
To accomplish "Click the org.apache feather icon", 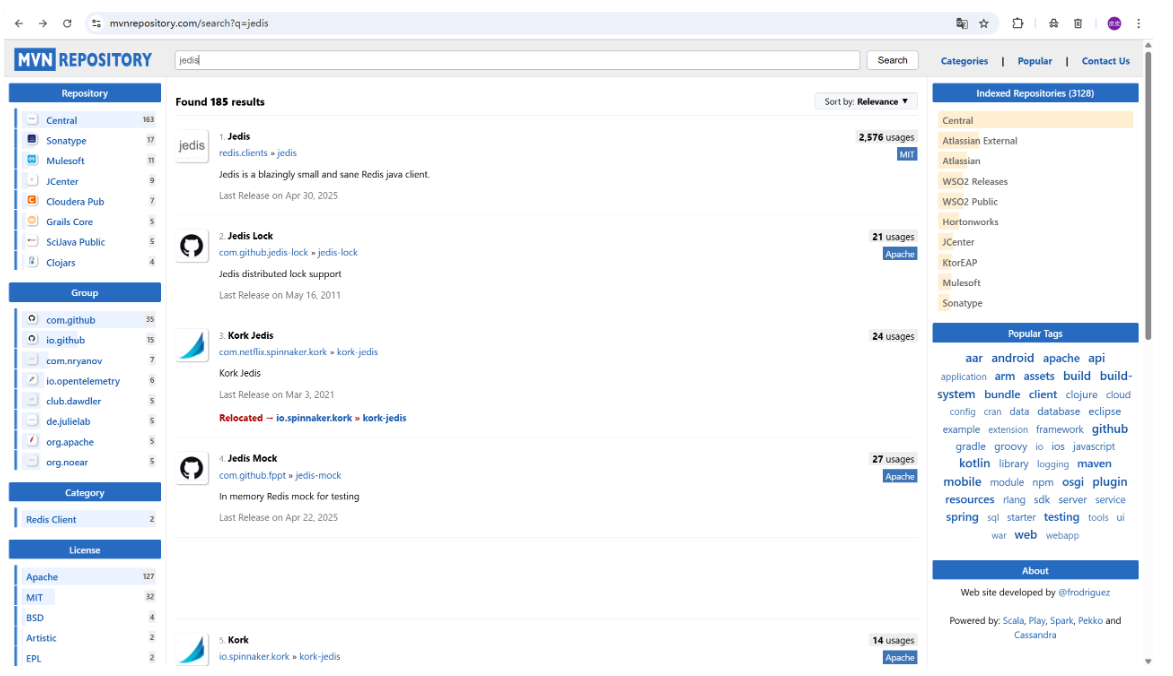I will 32,441.
